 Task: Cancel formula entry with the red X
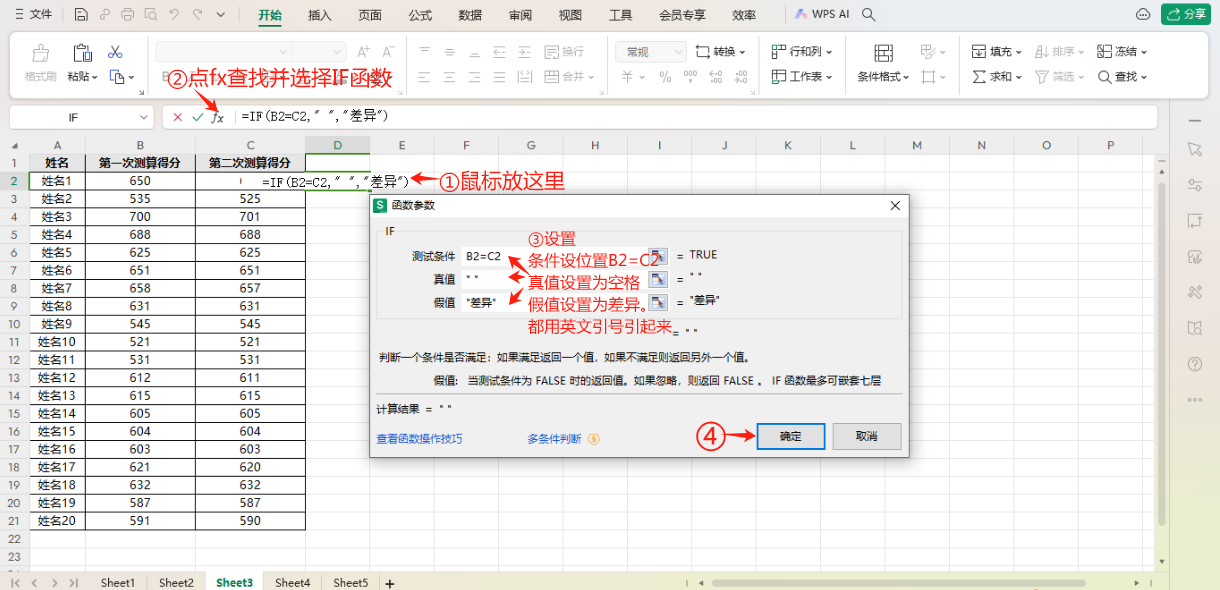(178, 117)
